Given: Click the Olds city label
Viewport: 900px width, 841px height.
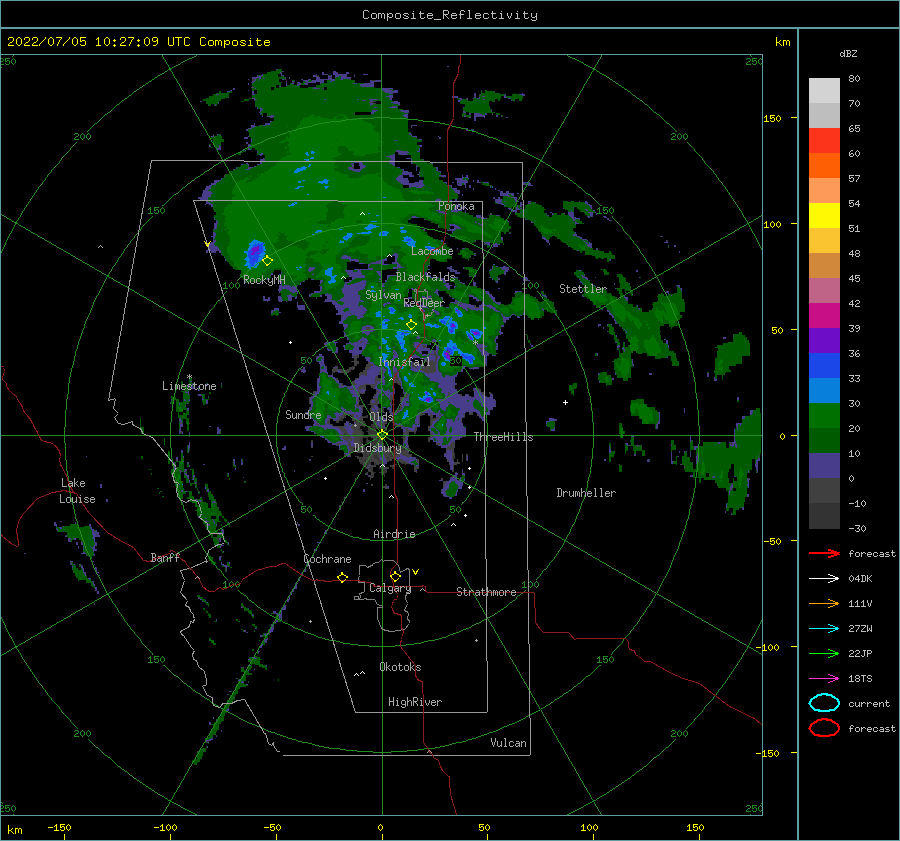Looking at the screenshot, I should coord(381,416).
